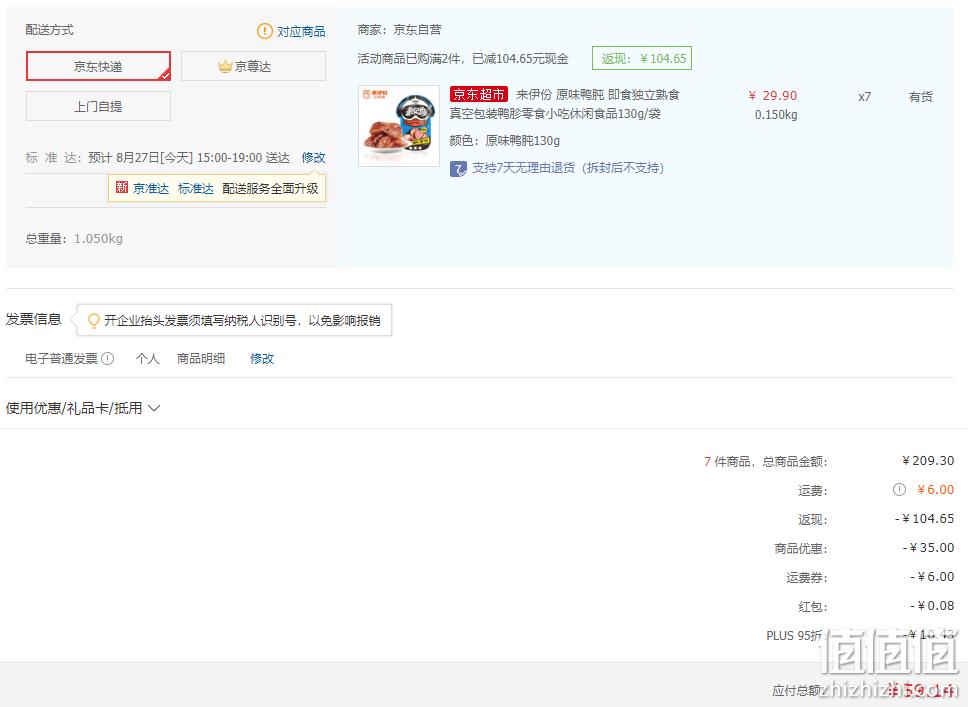Click the 活动商品已购满2件 promotion text

pos(463,59)
